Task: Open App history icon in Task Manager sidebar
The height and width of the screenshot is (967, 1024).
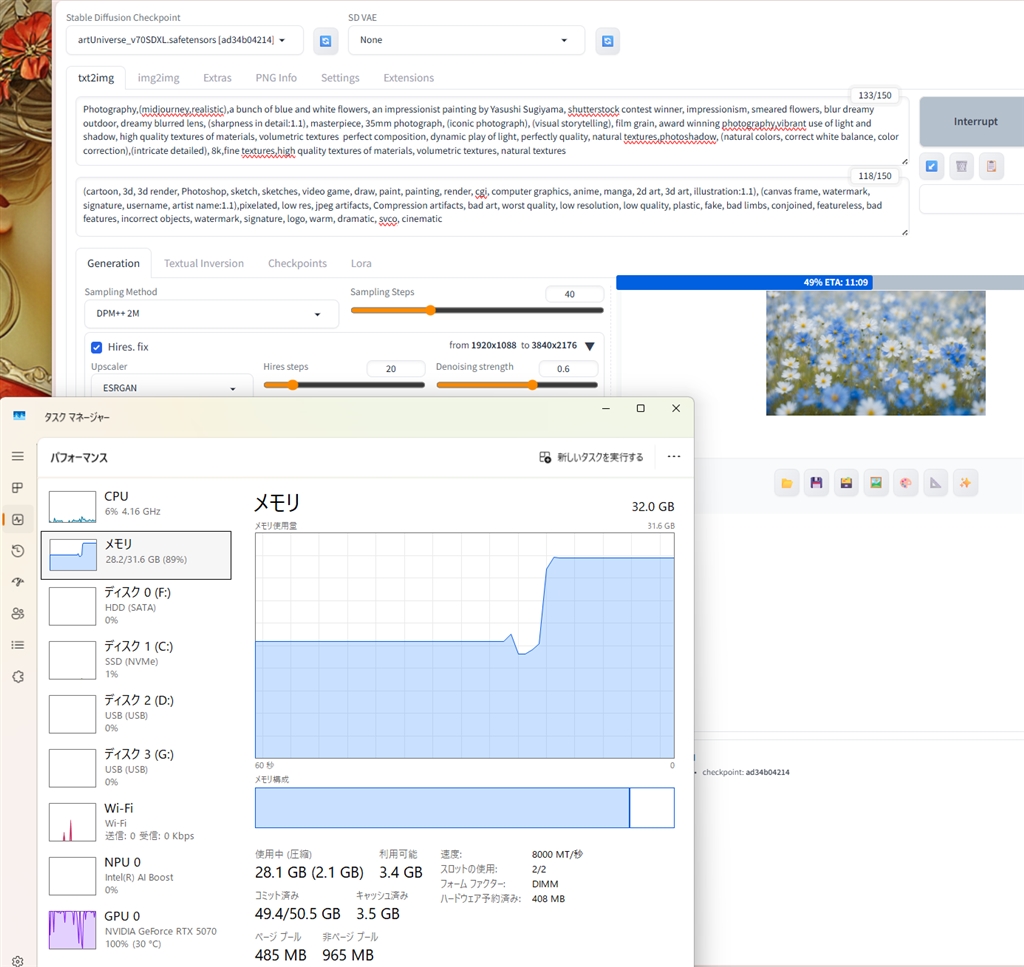Action: coord(18,551)
